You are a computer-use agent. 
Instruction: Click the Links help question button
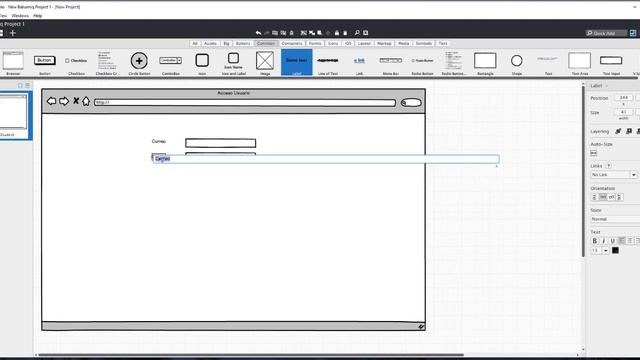pos(609,166)
